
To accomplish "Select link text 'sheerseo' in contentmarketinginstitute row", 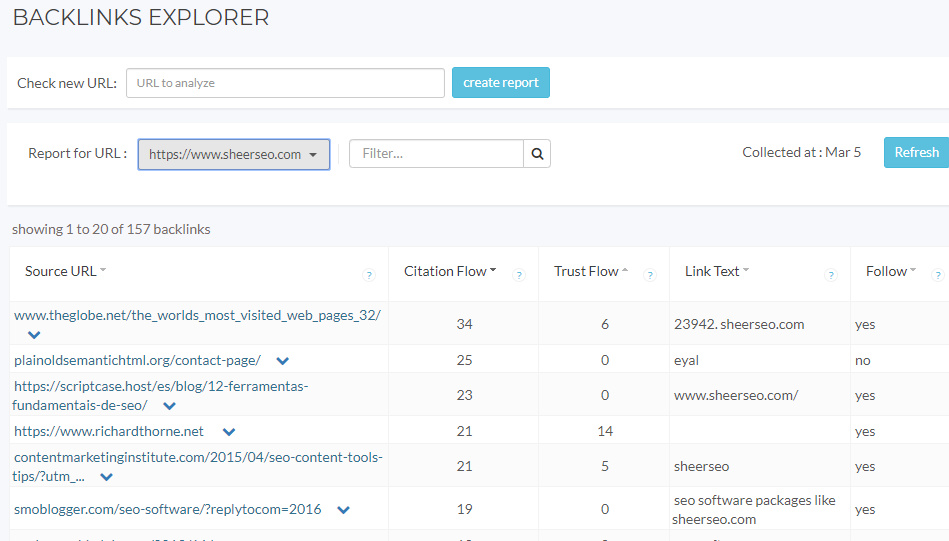I will [x=701, y=467].
